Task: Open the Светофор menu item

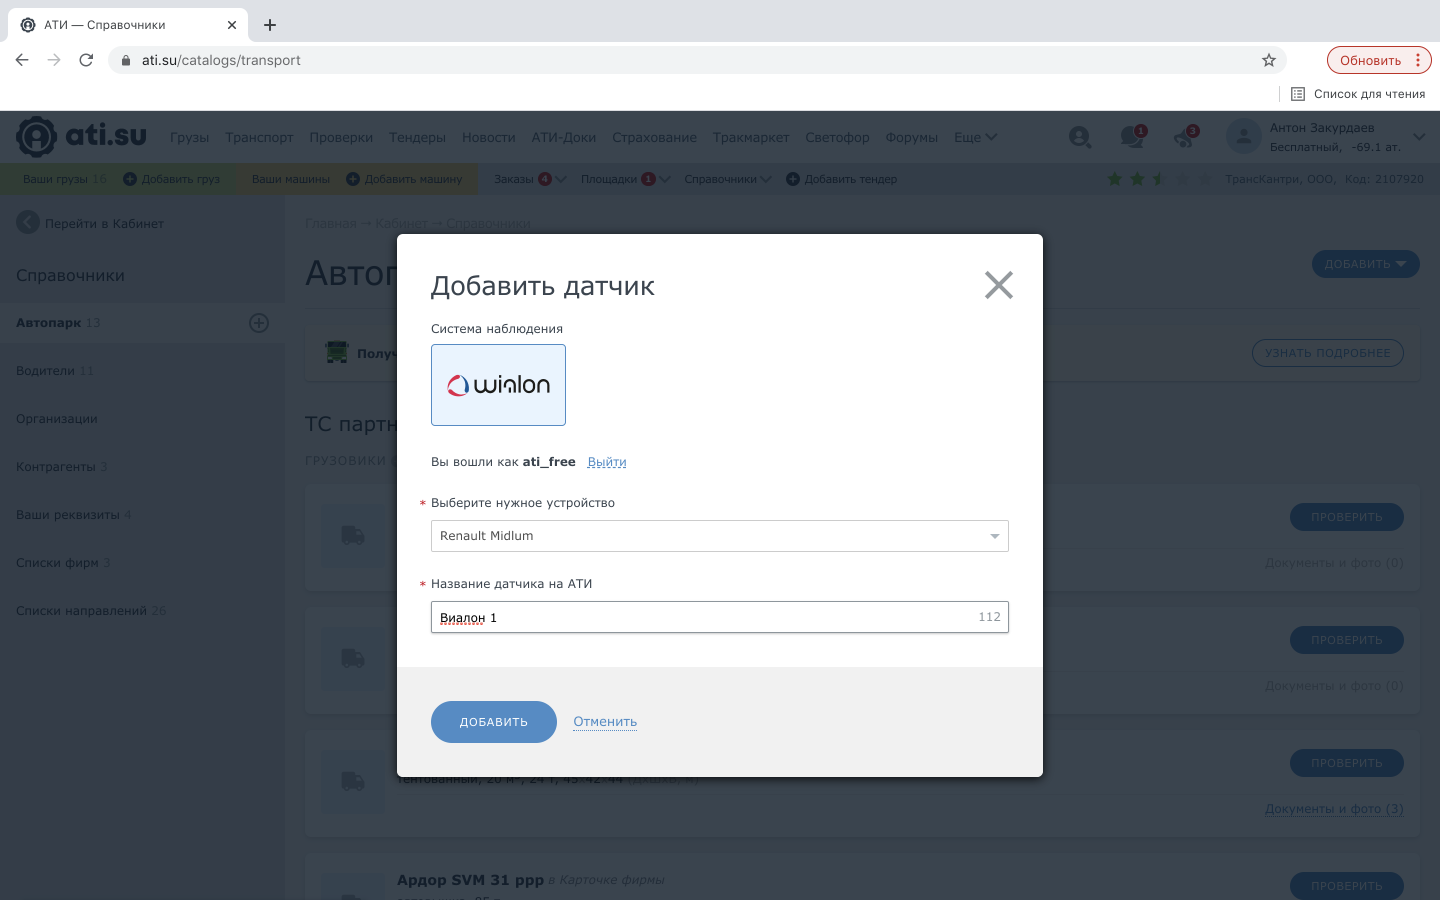Action: (x=837, y=138)
